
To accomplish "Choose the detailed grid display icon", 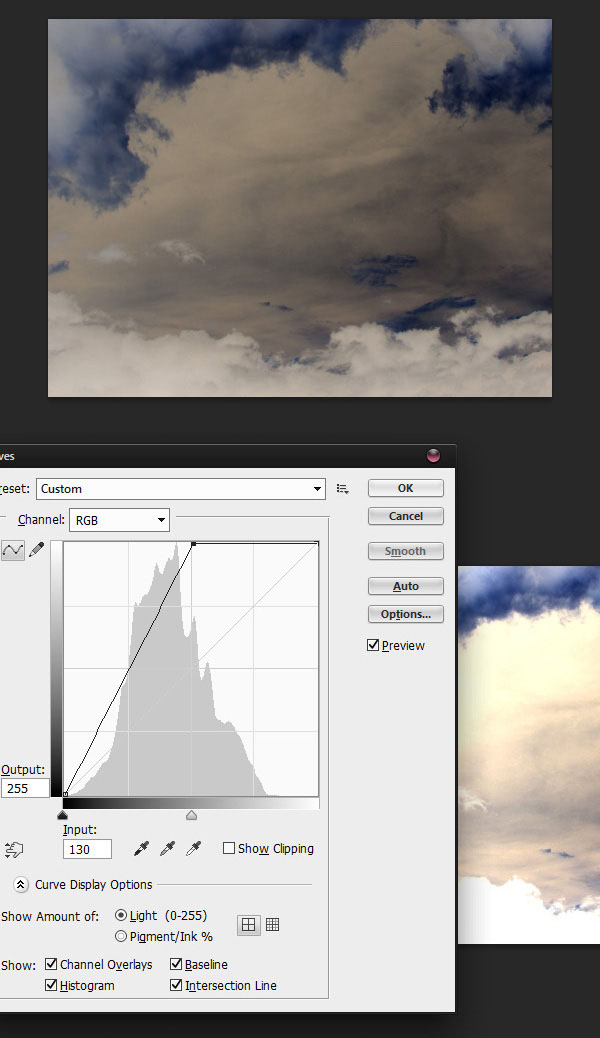I will coord(272,925).
